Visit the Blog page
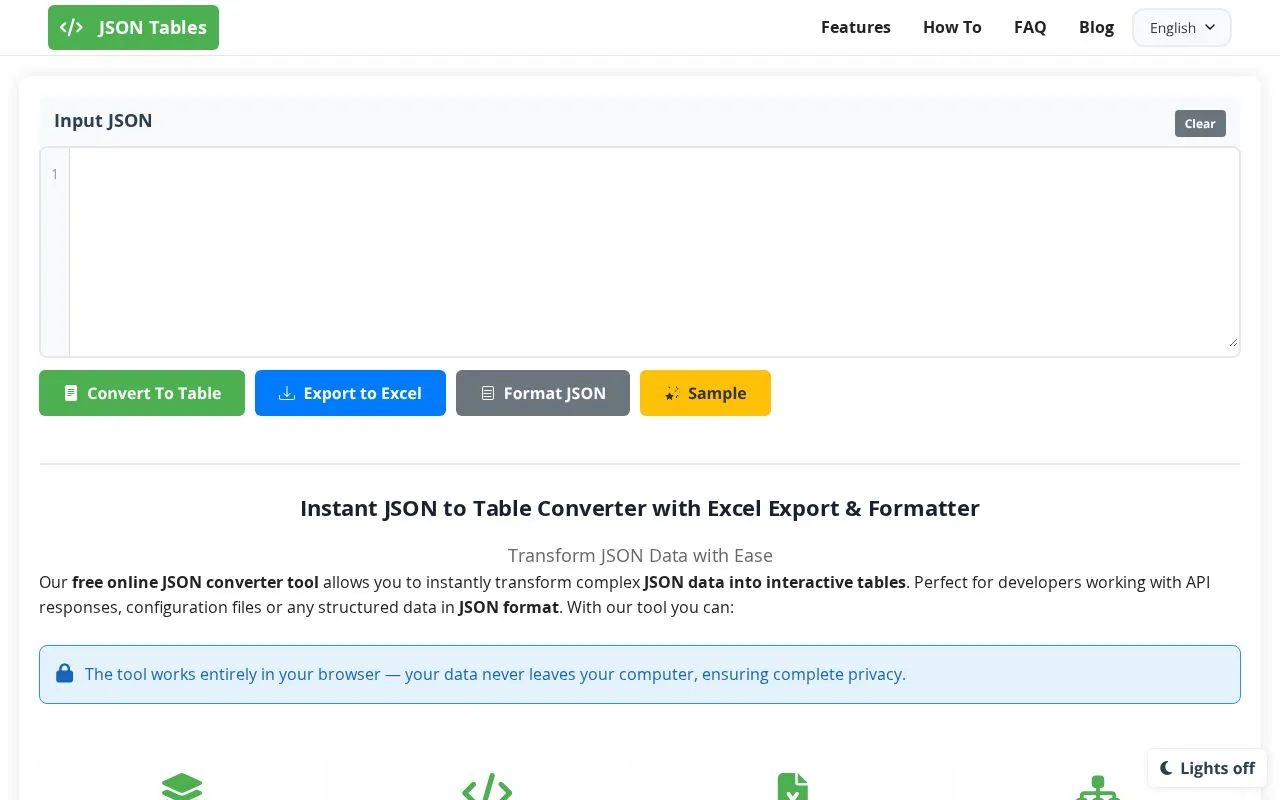This screenshot has height=800, width=1280. tap(1096, 27)
